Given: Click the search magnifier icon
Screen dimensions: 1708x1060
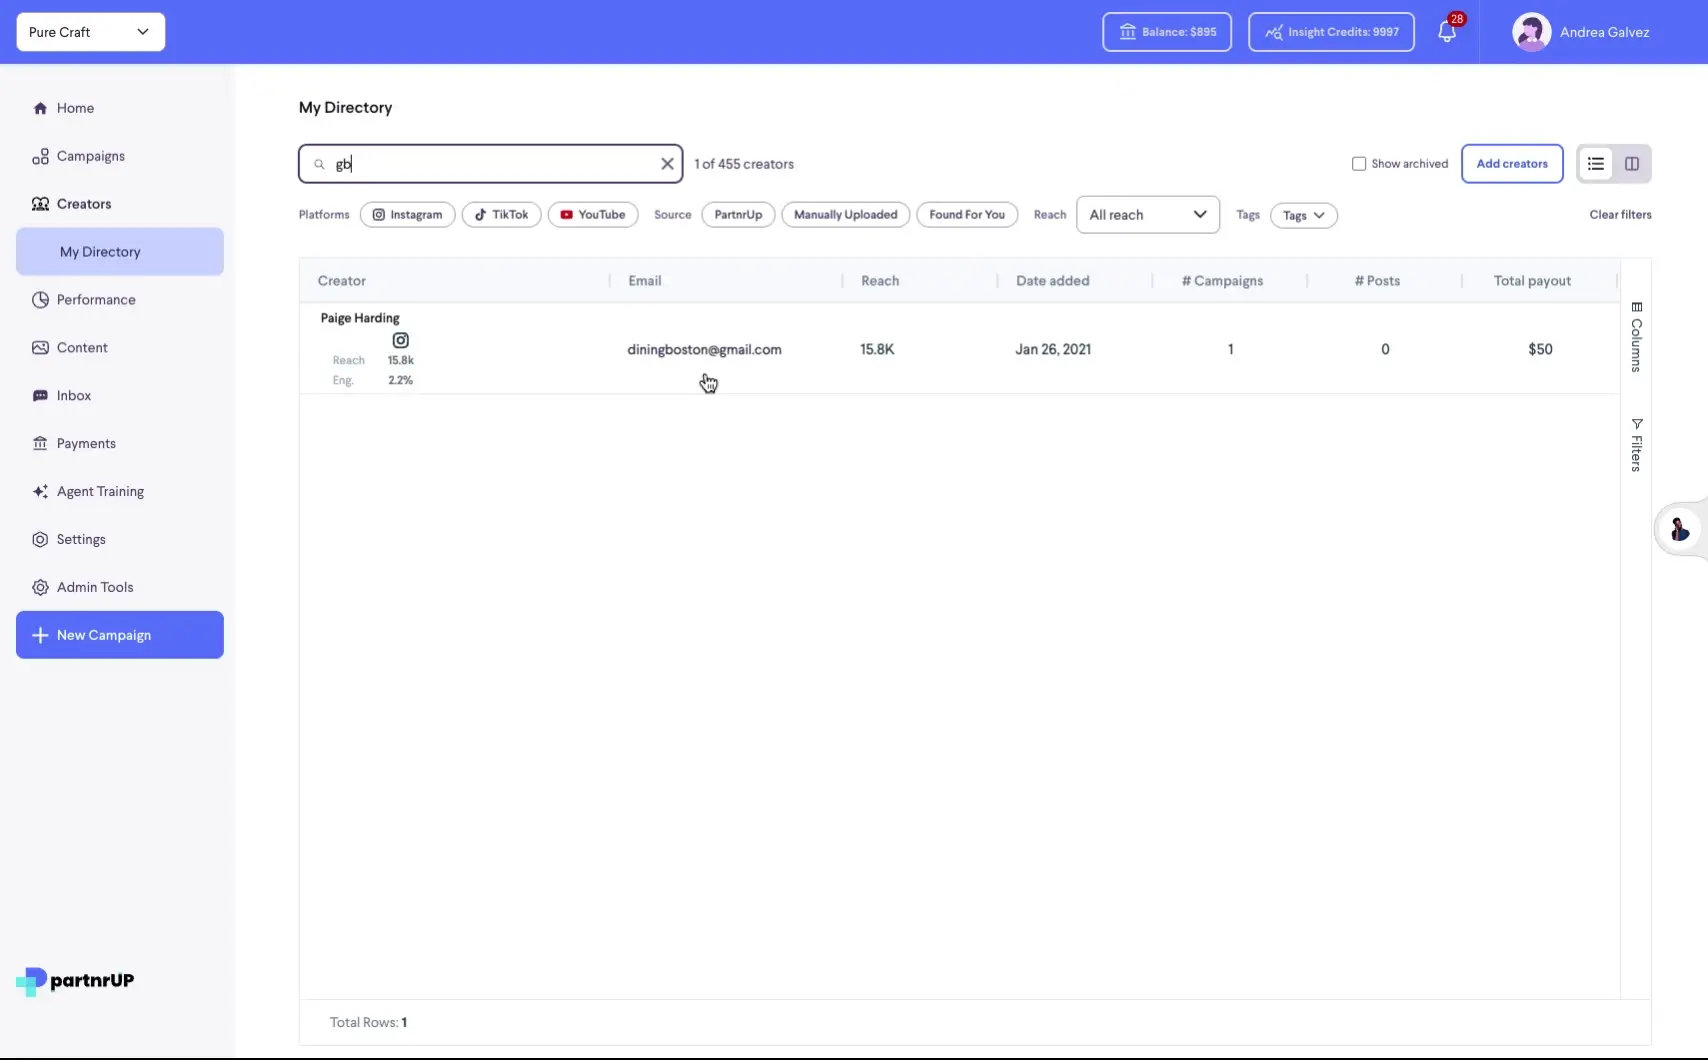Looking at the screenshot, I should (319, 164).
